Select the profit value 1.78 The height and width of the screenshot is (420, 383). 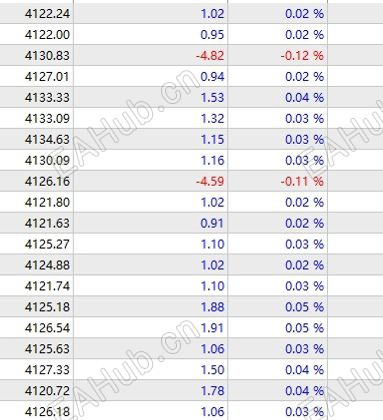click(x=212, y=391)
